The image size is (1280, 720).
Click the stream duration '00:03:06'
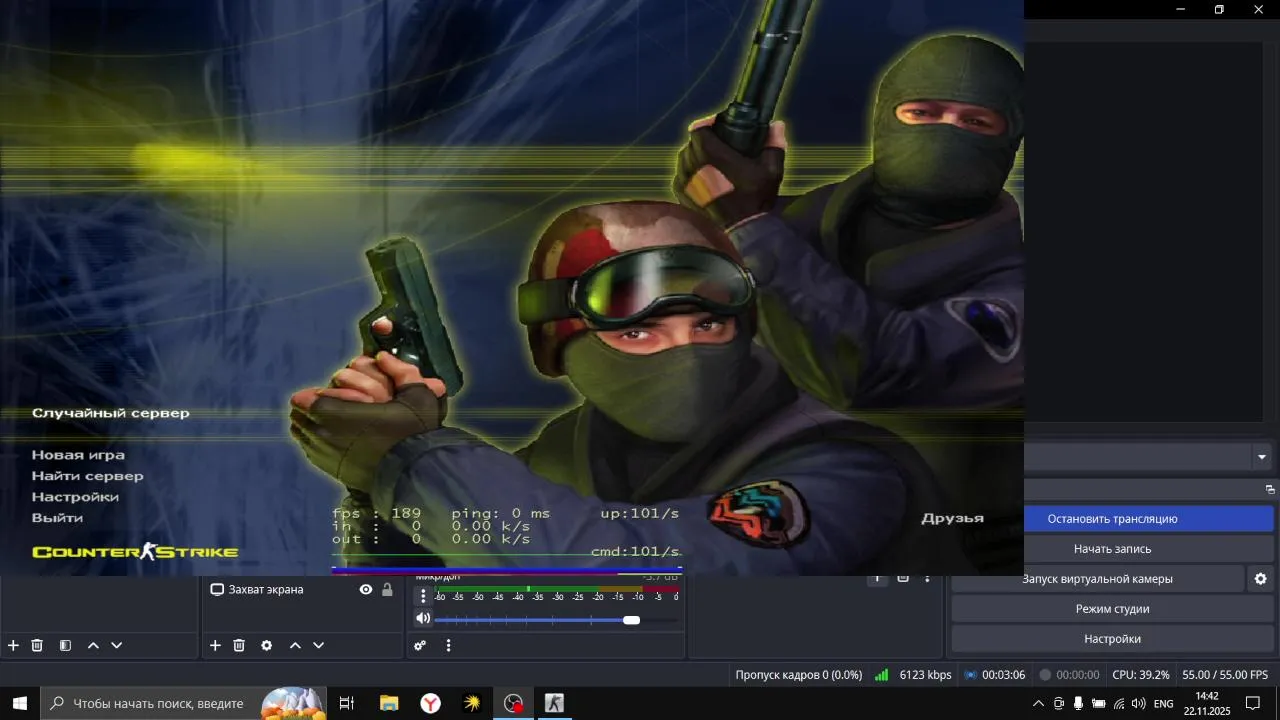tap(1003, 675)
